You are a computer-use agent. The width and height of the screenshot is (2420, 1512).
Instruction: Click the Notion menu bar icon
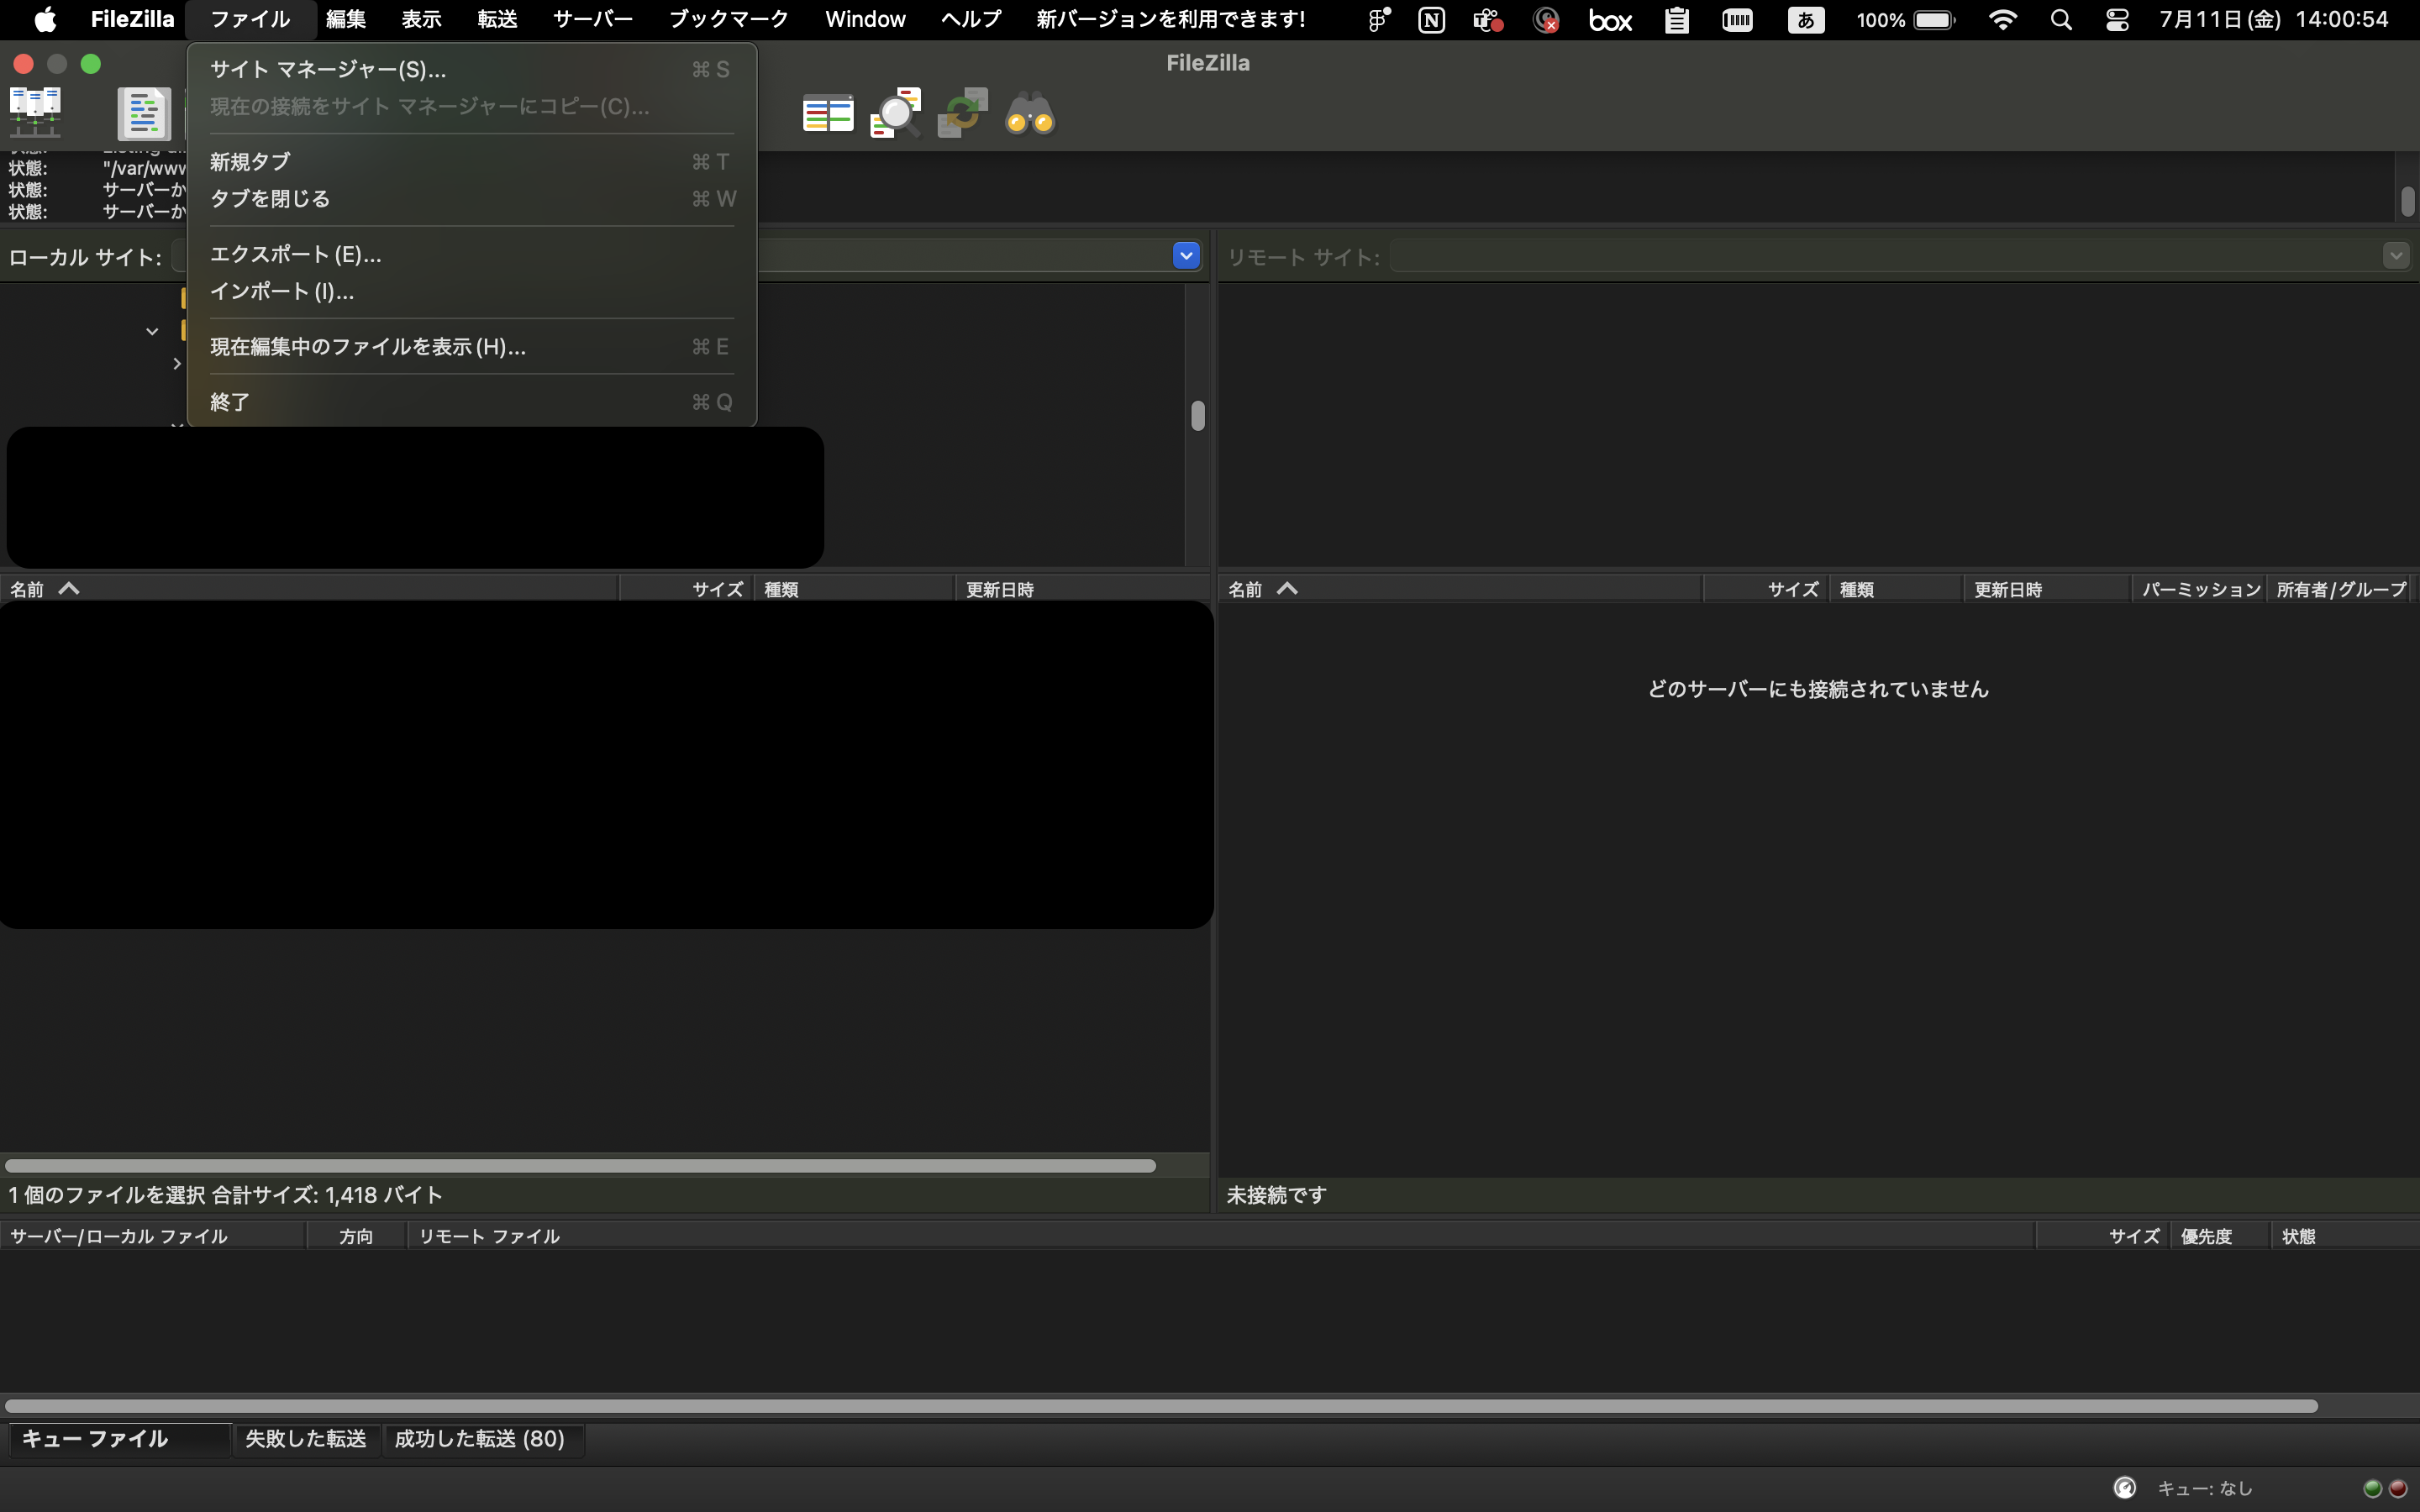coord(1432,20)
